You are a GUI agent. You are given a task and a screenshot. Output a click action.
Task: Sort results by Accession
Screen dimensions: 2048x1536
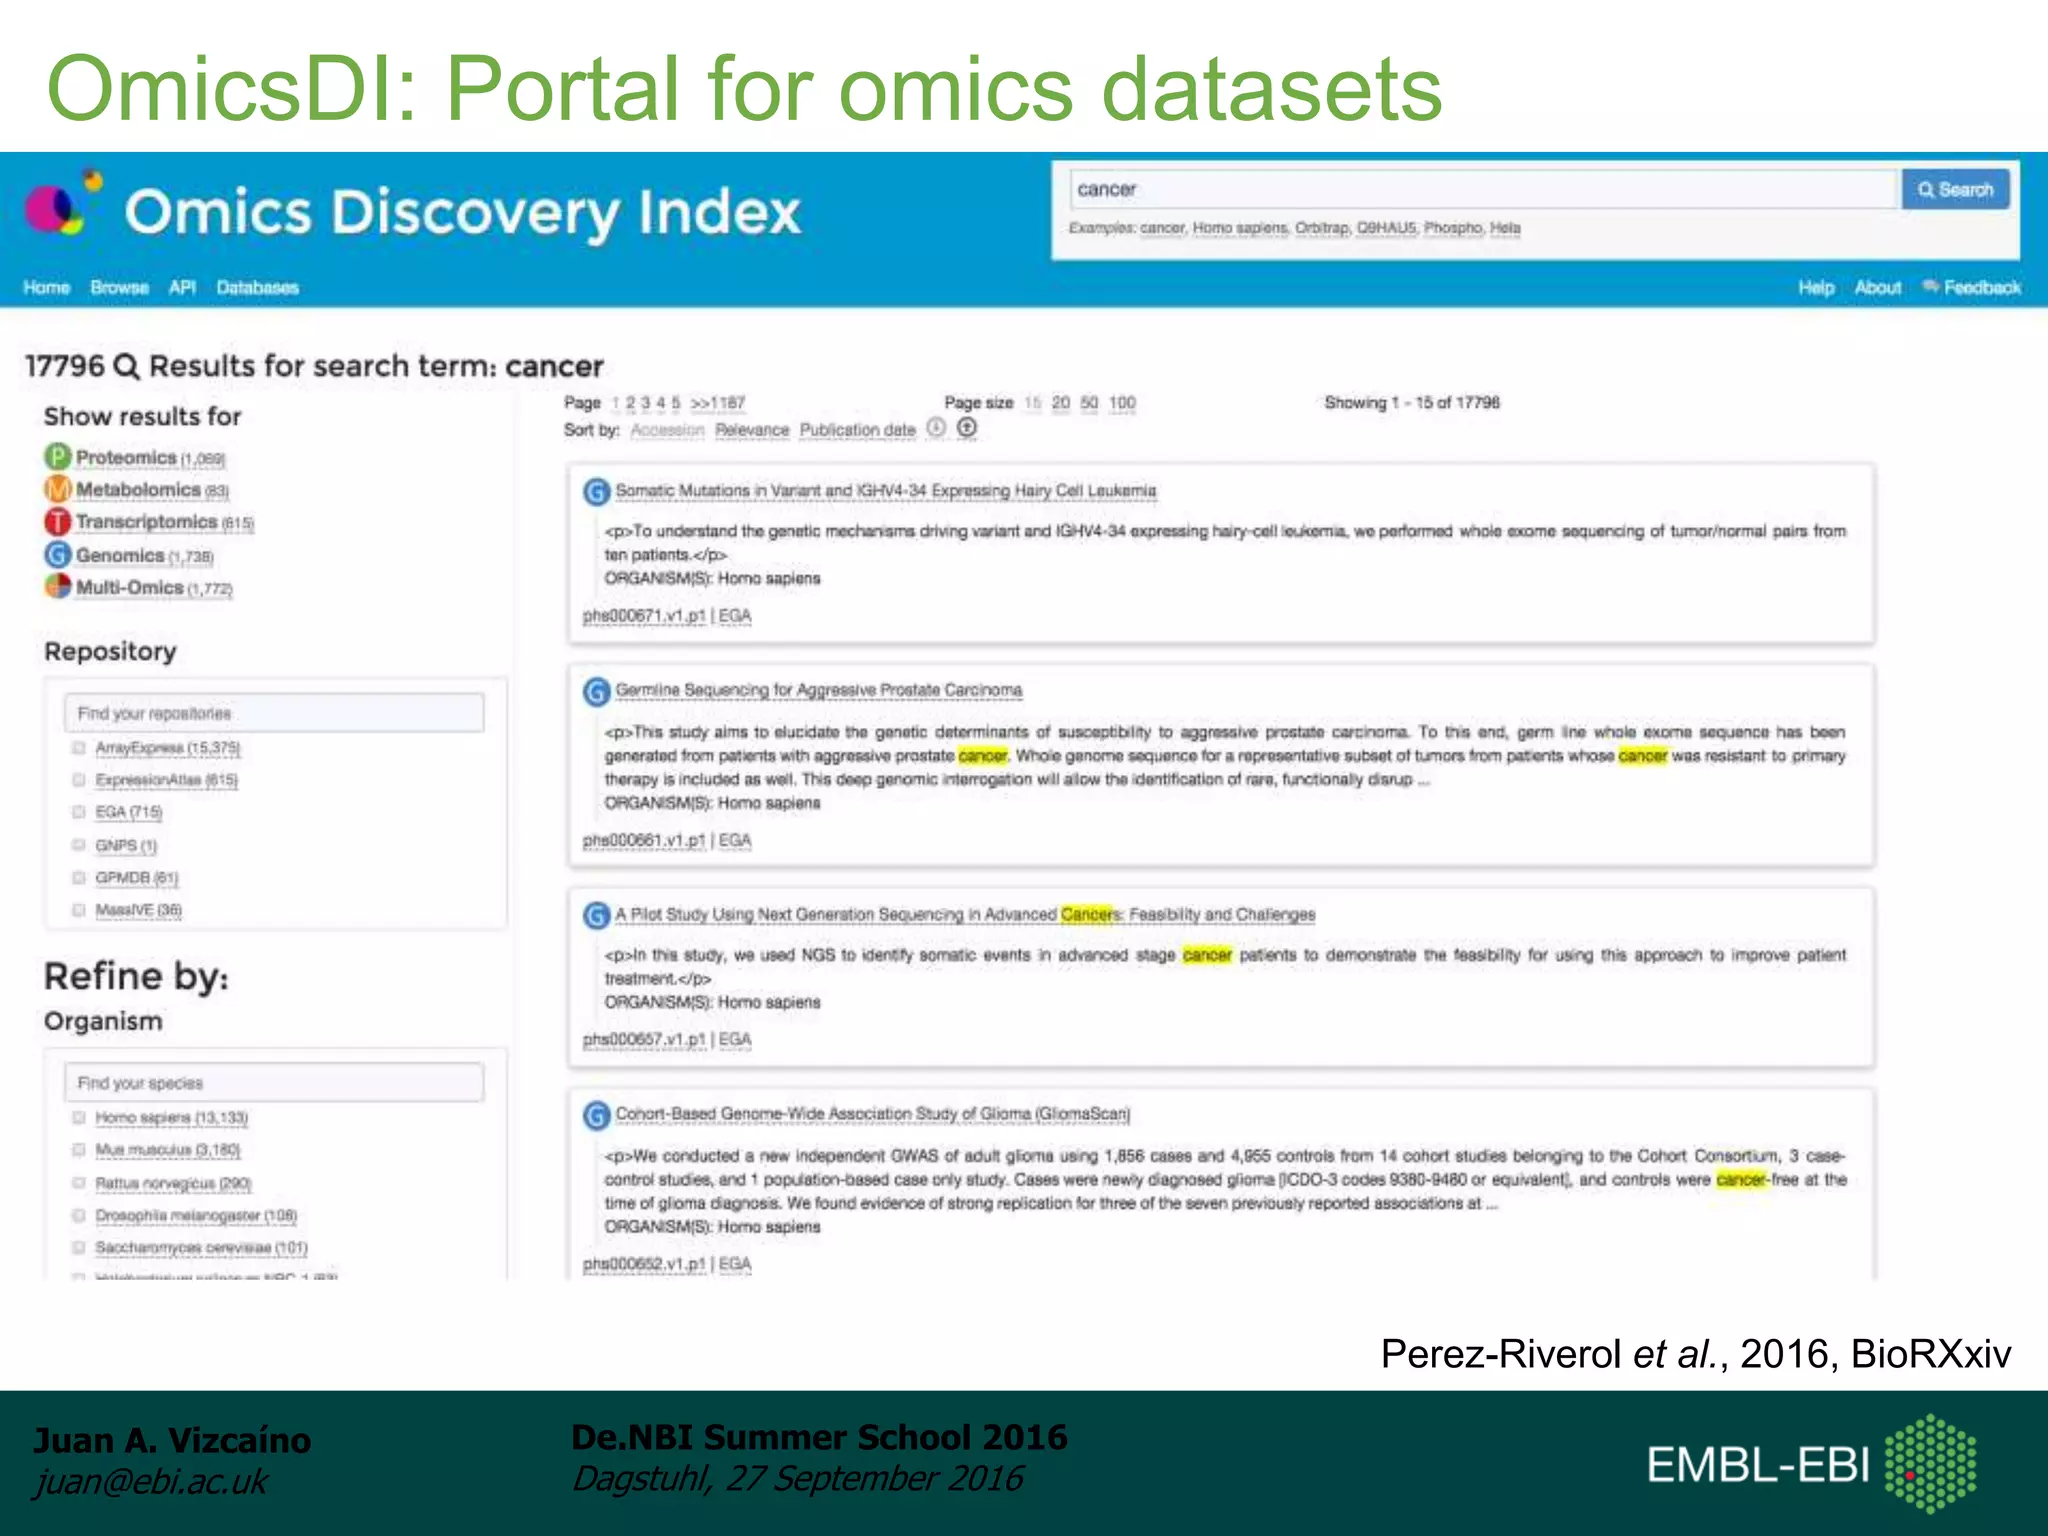667,430
